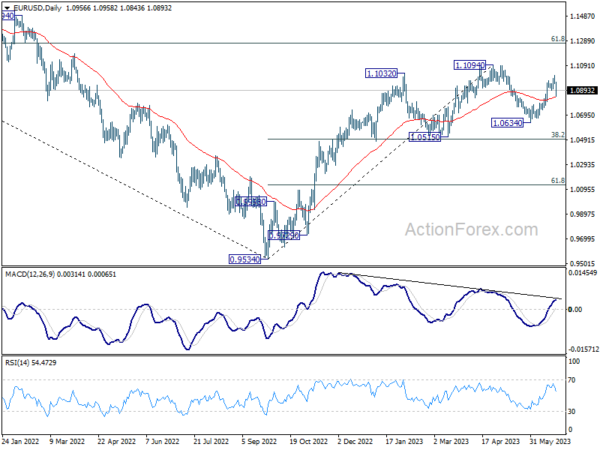Image resolution: width=600 pixels, height=450 pixels.
Task: Click the 1.06340 low price label
Action: tap(507, 123)
